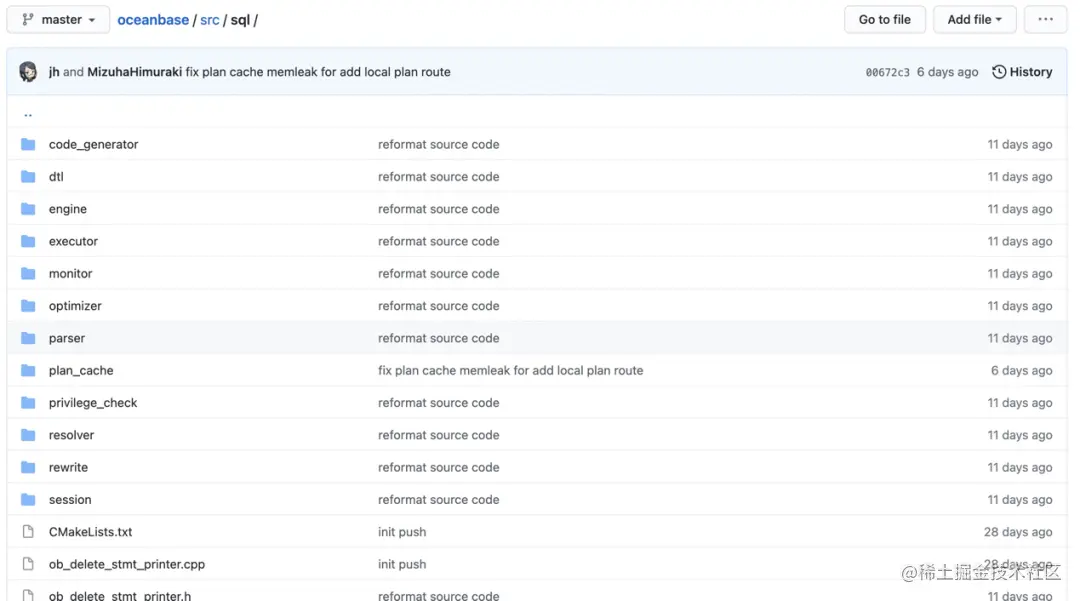
Task: Click the rewrite folder icon
Action: 28,467
